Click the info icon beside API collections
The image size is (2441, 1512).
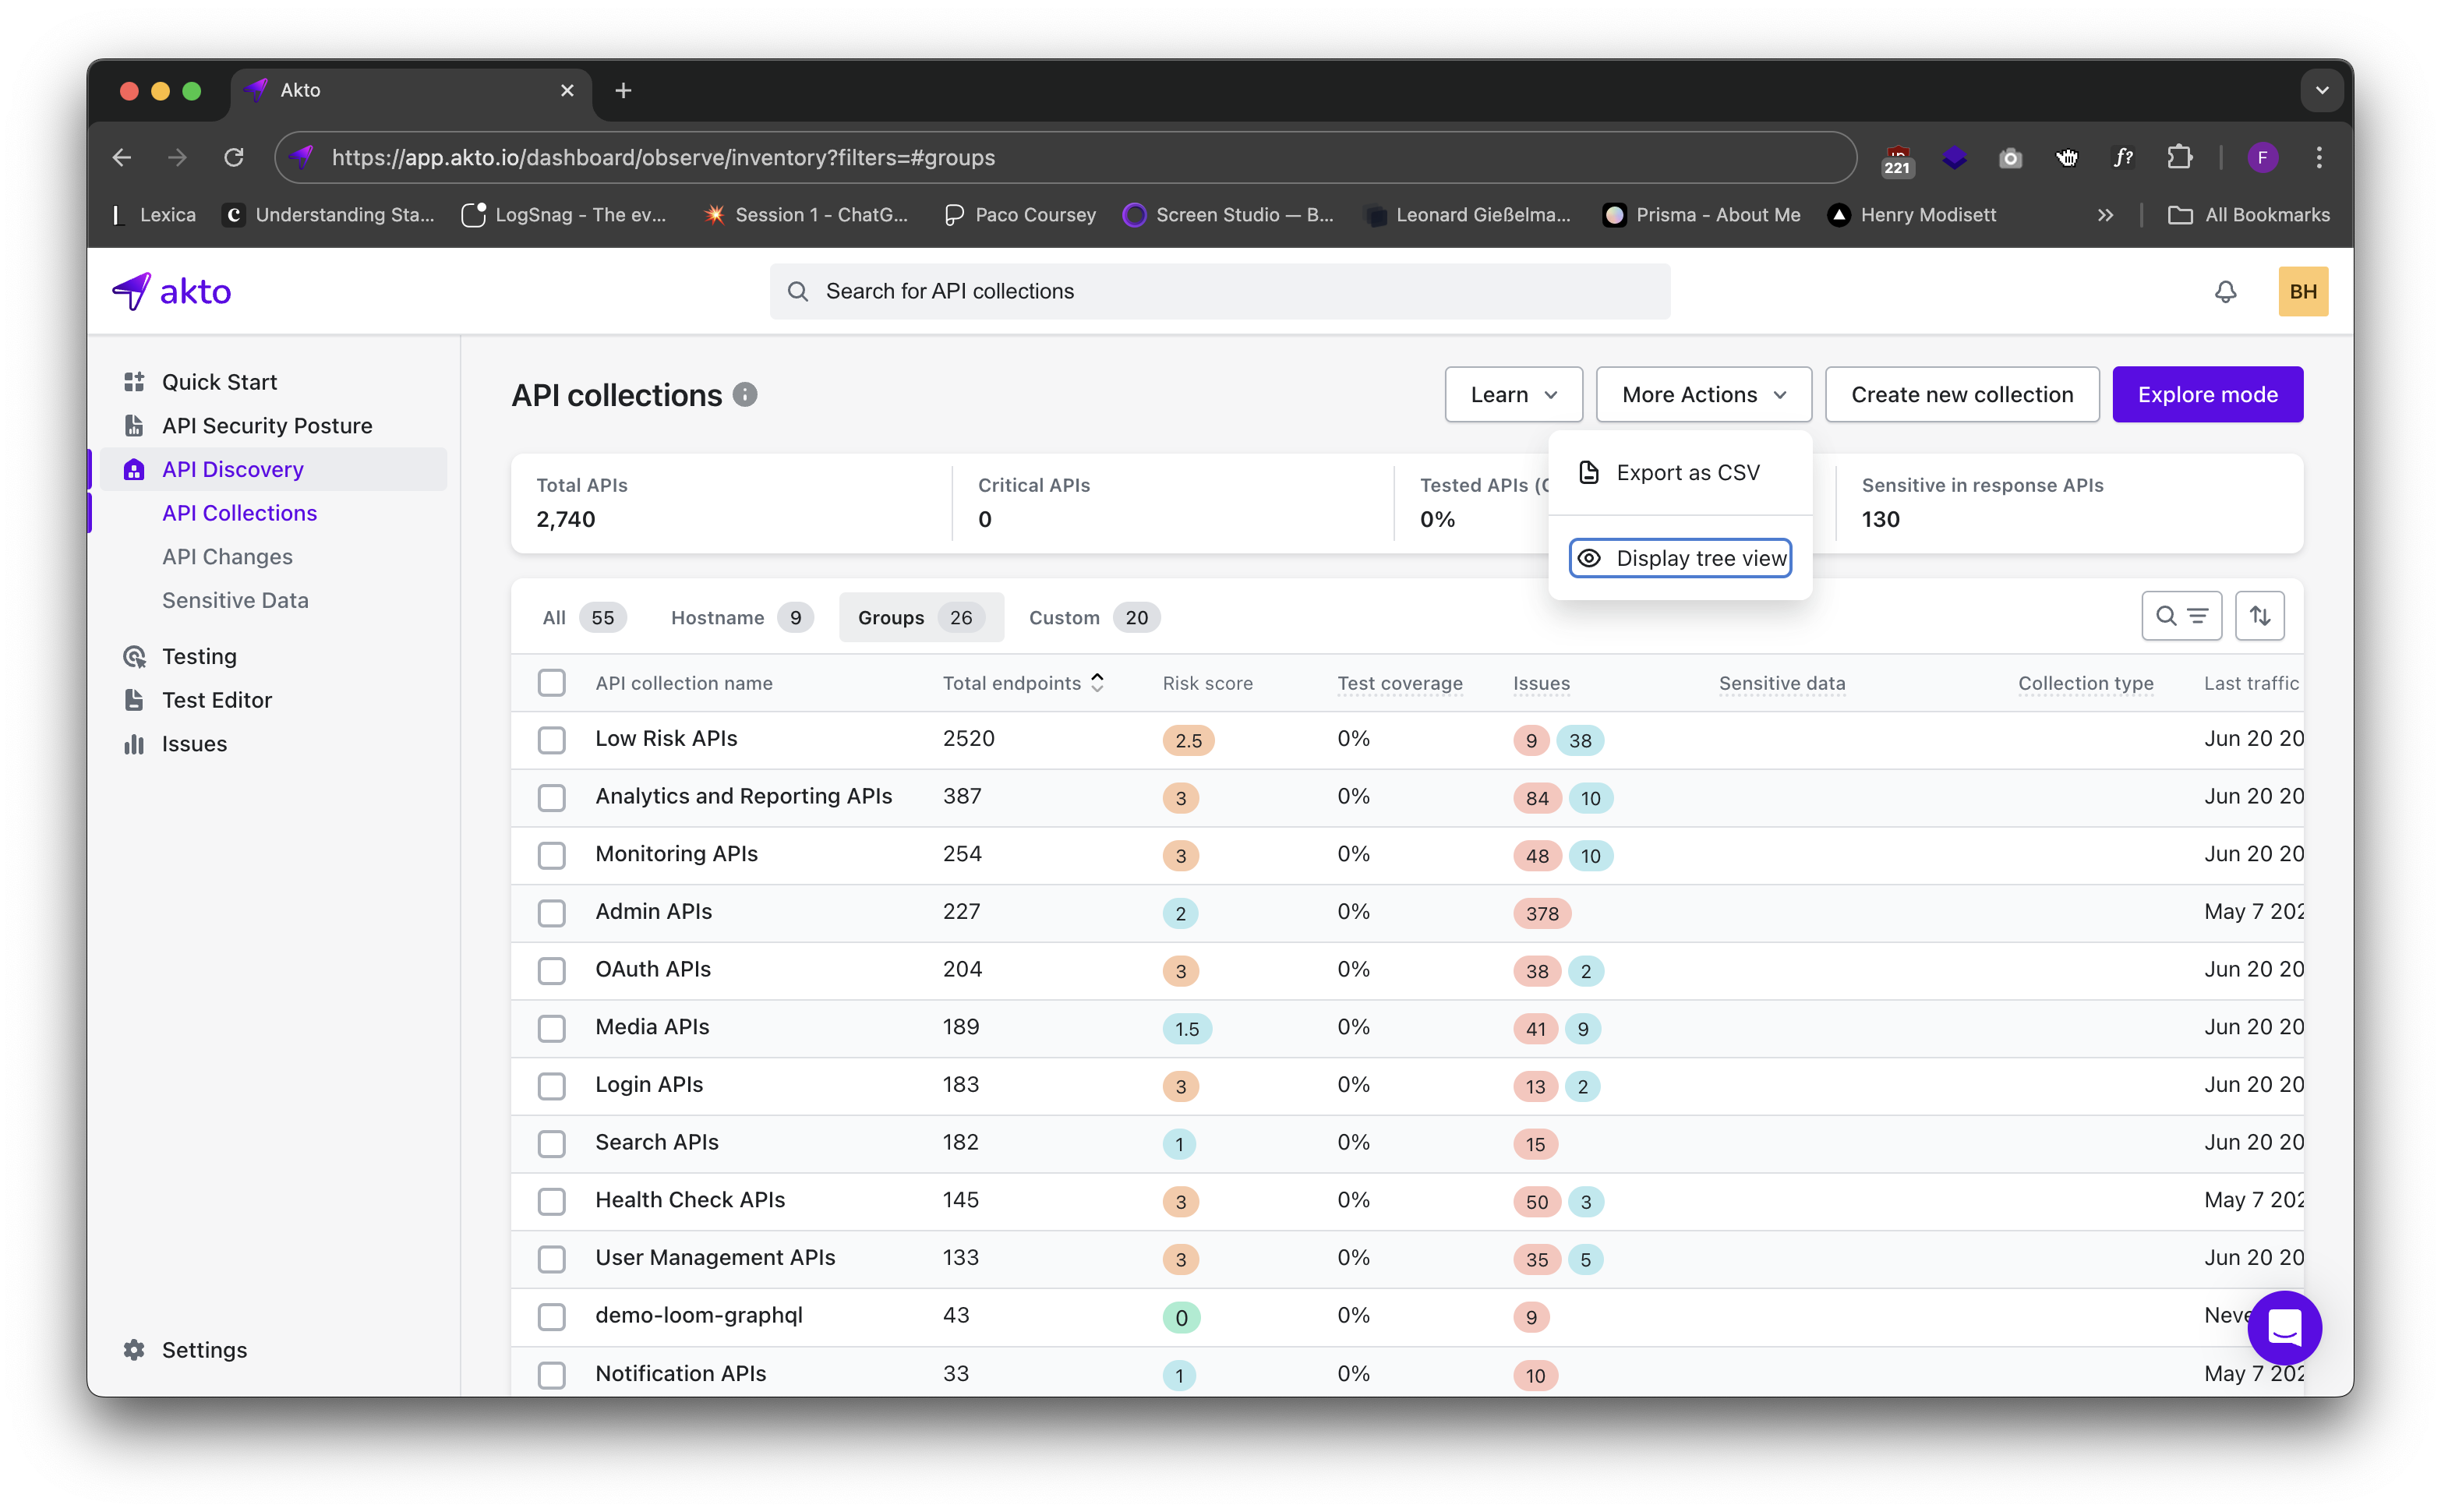(x=745, y=395)
